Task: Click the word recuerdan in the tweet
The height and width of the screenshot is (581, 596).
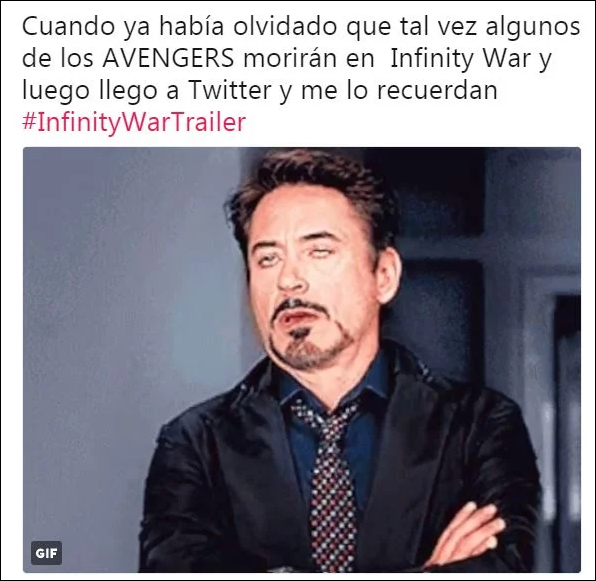Action: point(437,91)
